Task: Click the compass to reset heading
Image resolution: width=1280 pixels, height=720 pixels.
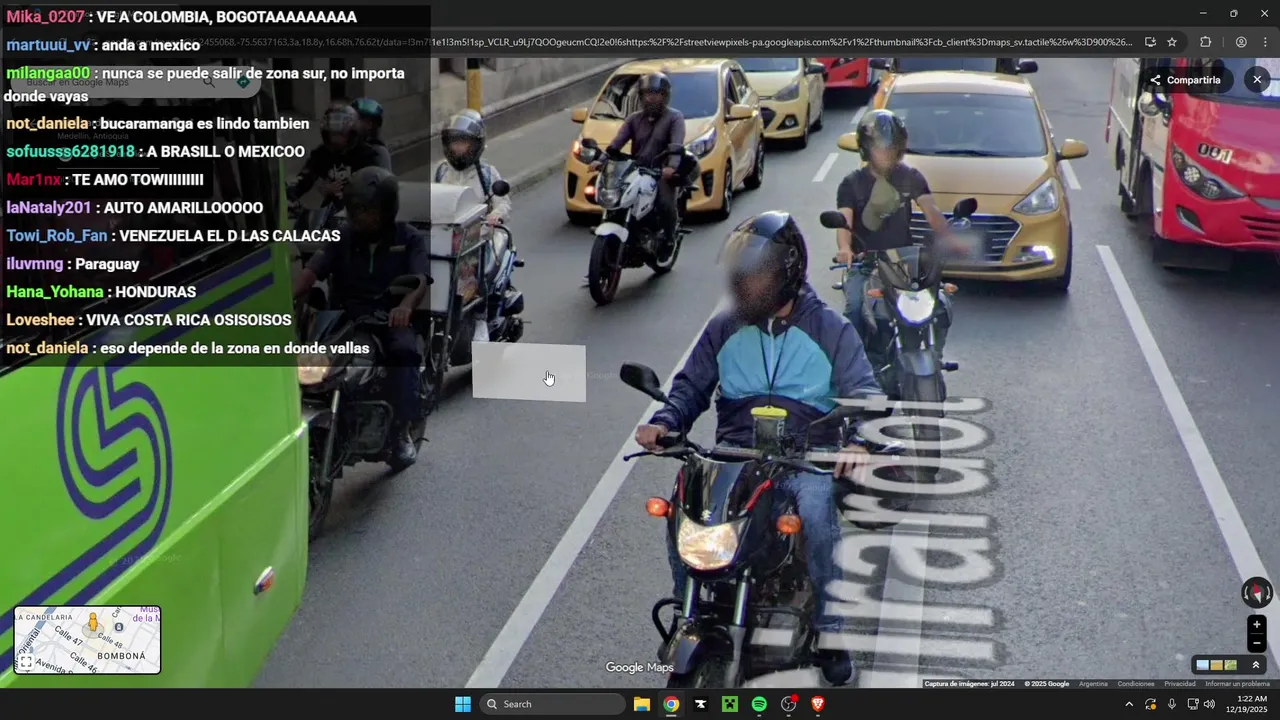Action: (1256, 592)
